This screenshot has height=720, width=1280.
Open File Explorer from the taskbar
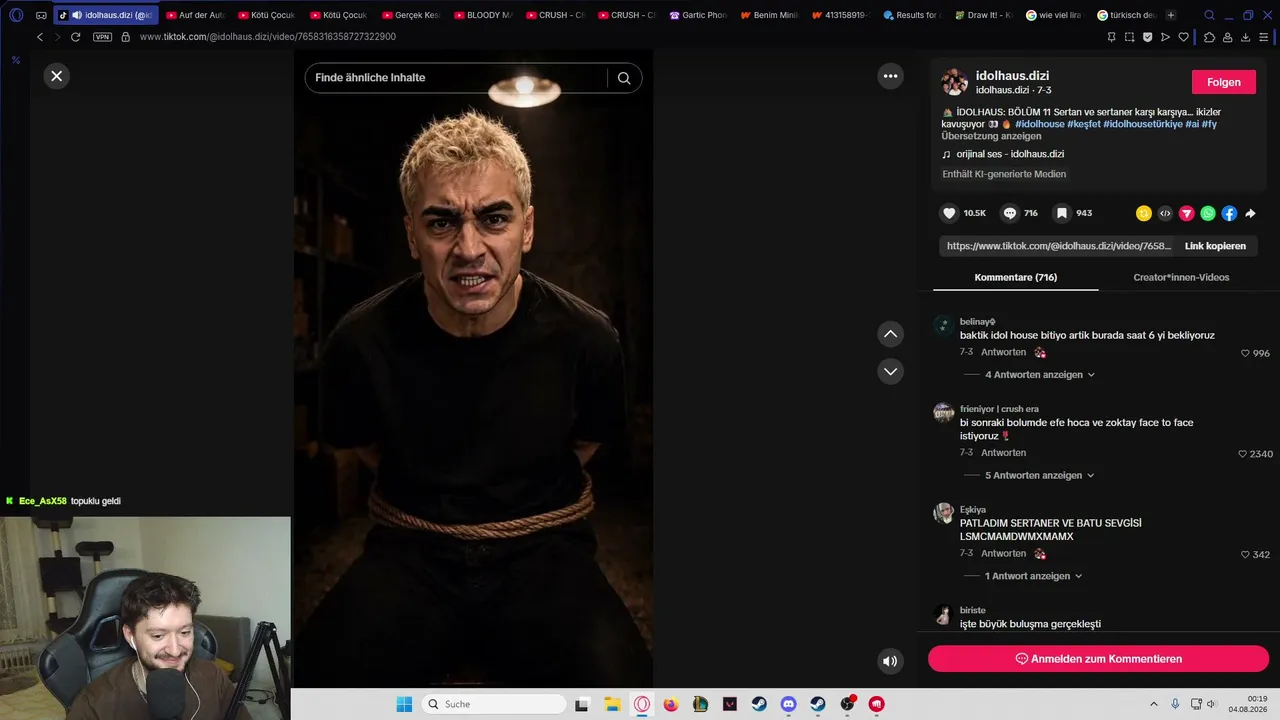coord(612,704)
